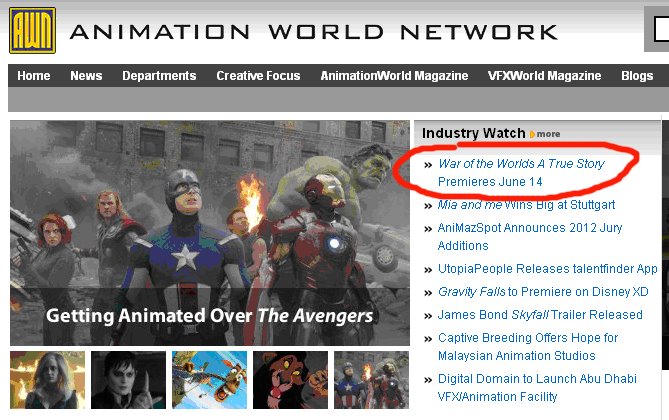
Task: Select thumbnail of blonde woman with fire
Action: tap(47, 380)
